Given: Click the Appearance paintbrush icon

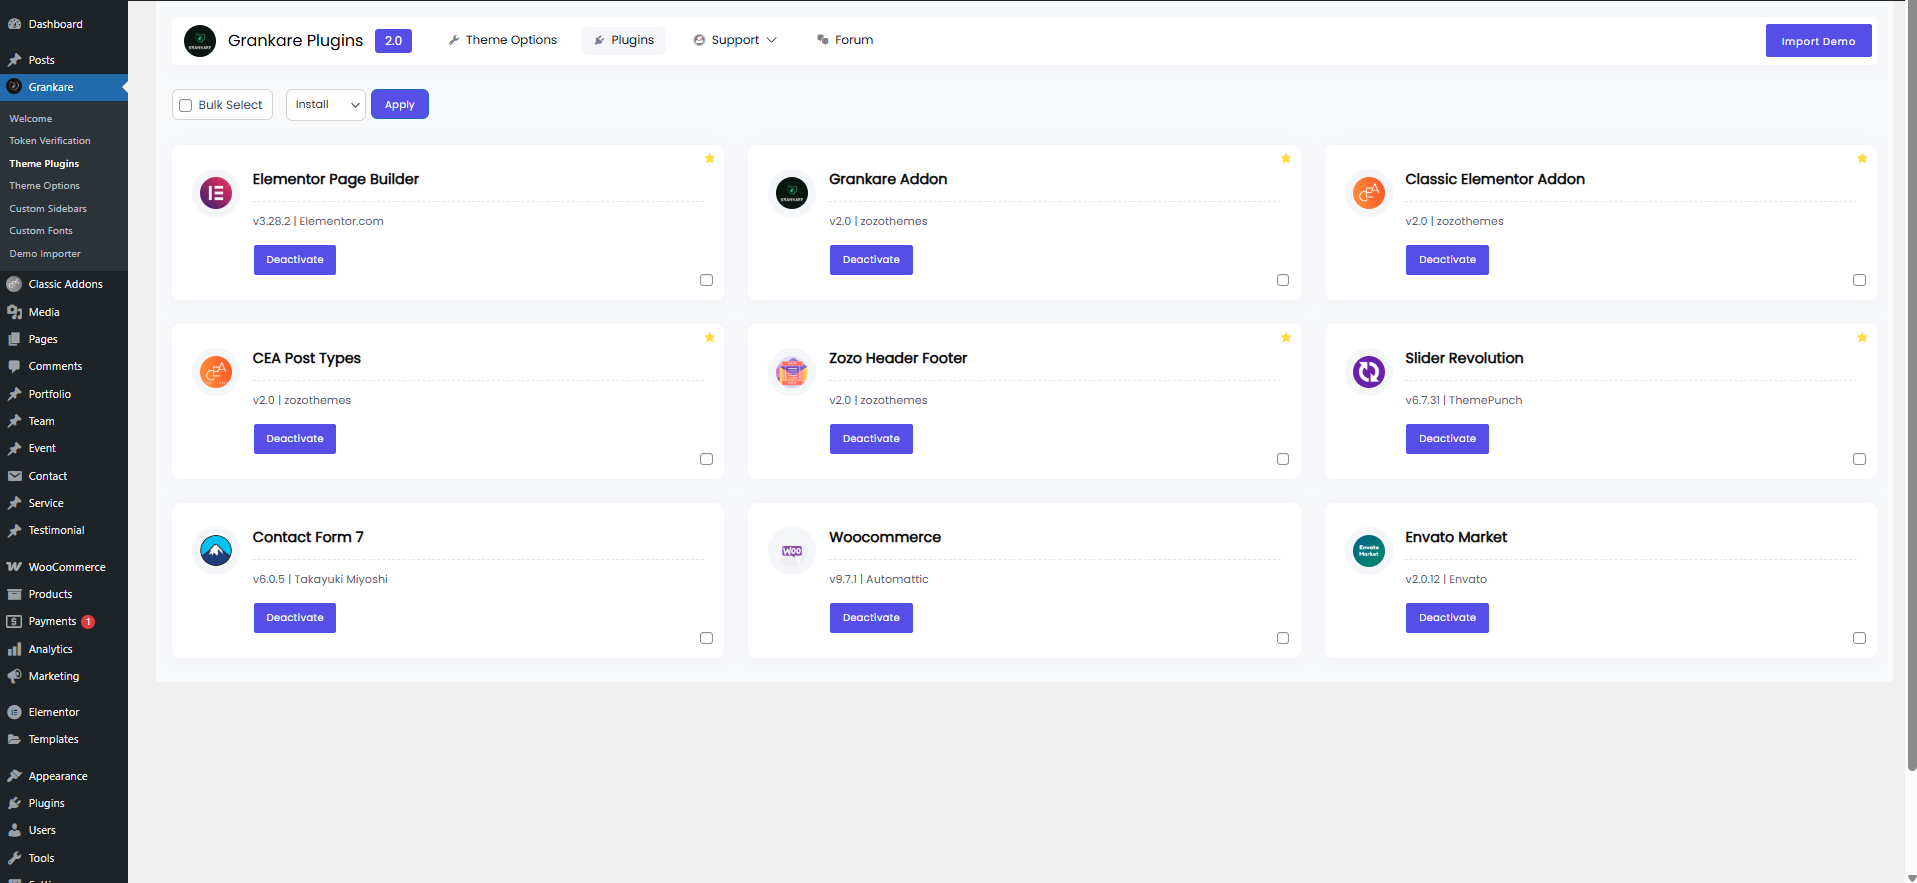Looking at the screenshot, I should coord(14,776).
